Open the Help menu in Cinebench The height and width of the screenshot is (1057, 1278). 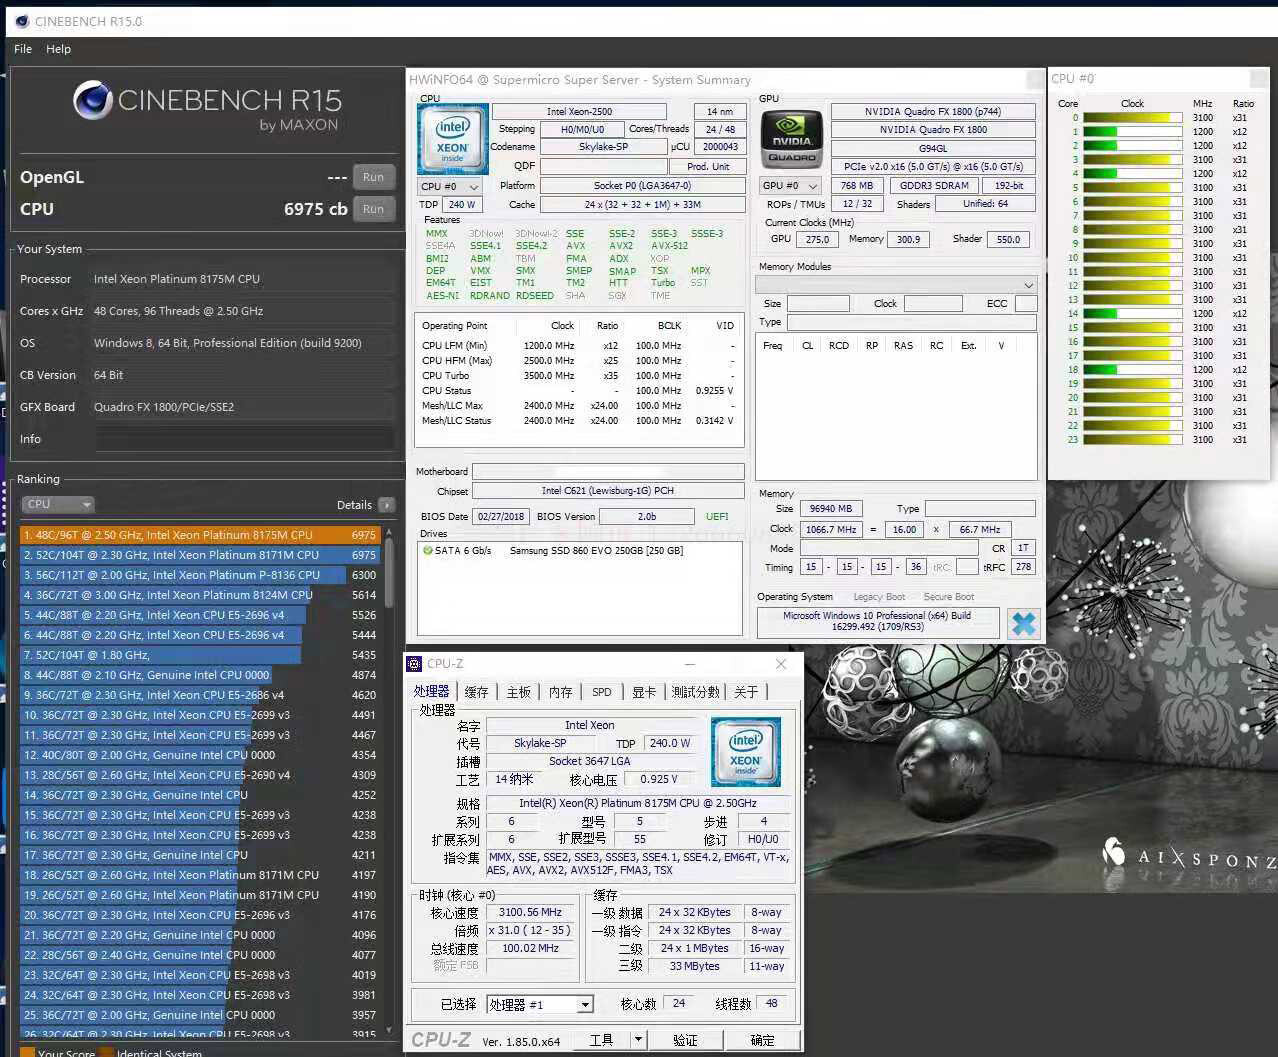coord(59,49)
